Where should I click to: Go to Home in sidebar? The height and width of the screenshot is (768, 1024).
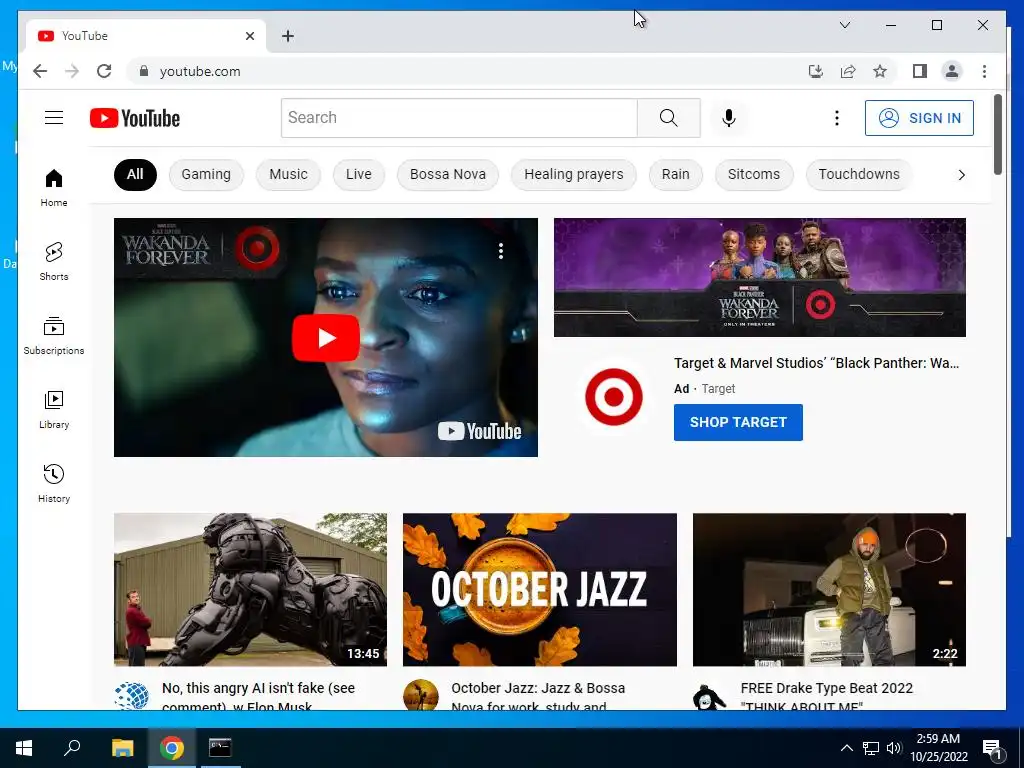[54, 187]
